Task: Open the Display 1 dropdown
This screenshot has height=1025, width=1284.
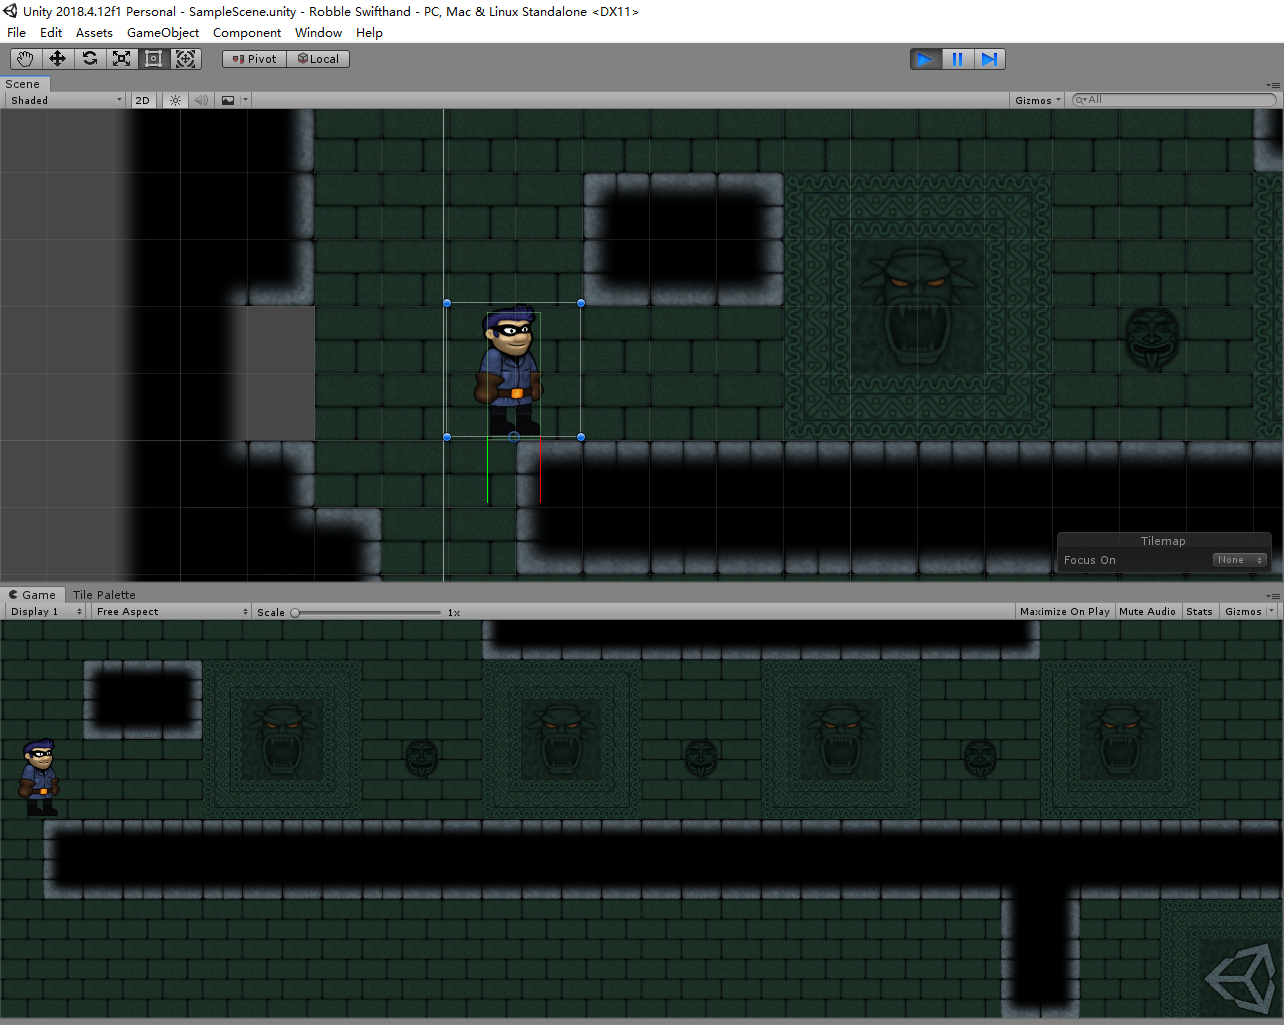Action: pyautogui.click(x=46, y=611)
